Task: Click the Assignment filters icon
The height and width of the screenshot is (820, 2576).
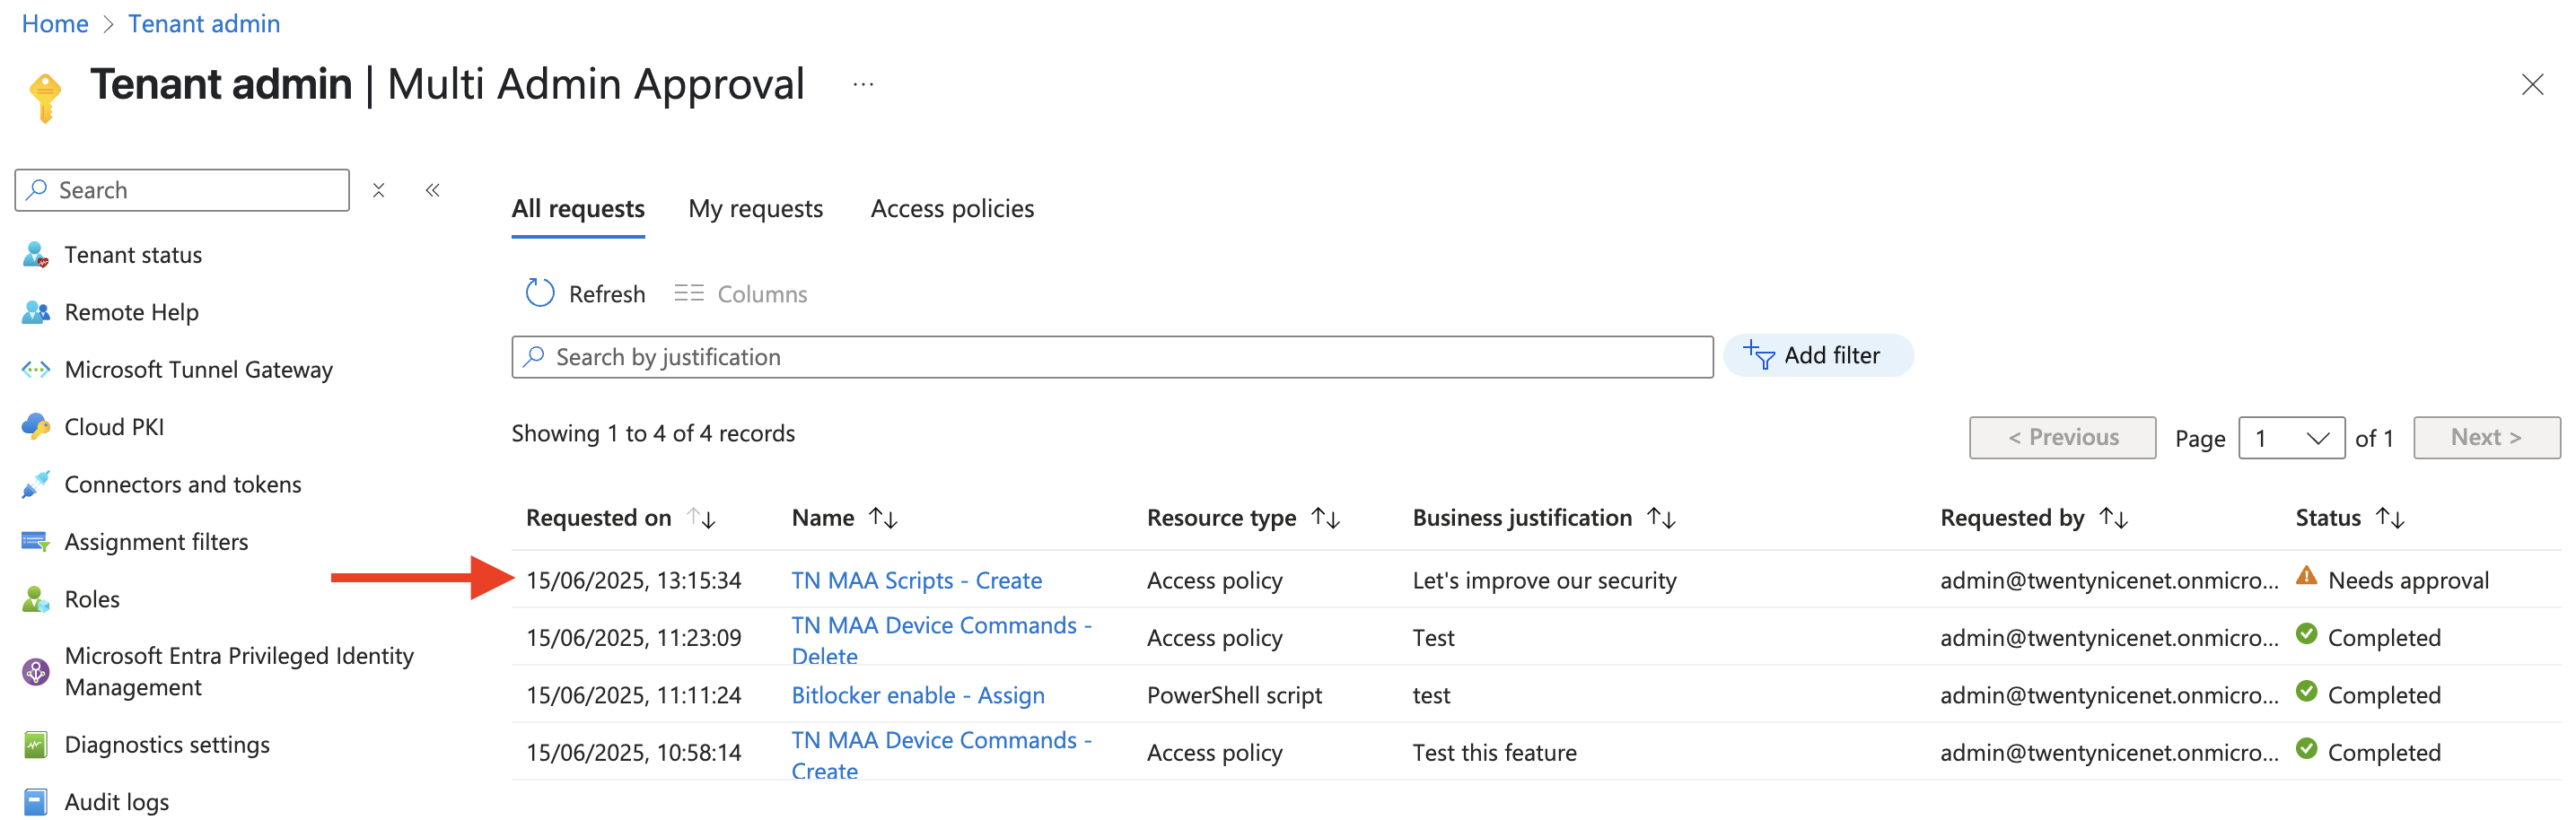Action: pyautogui.click(x=35, y=542)
